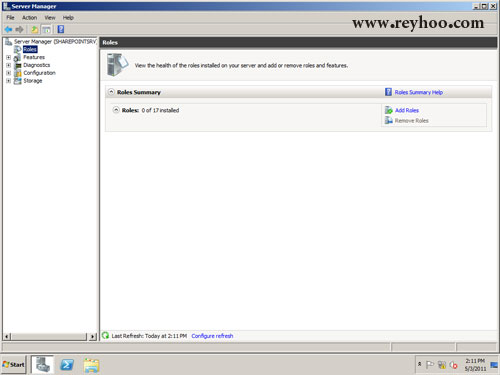The height and width of the screenshot is (375, 500).
Task: Click the Up one level folder icon
Action: coord(35,29)
